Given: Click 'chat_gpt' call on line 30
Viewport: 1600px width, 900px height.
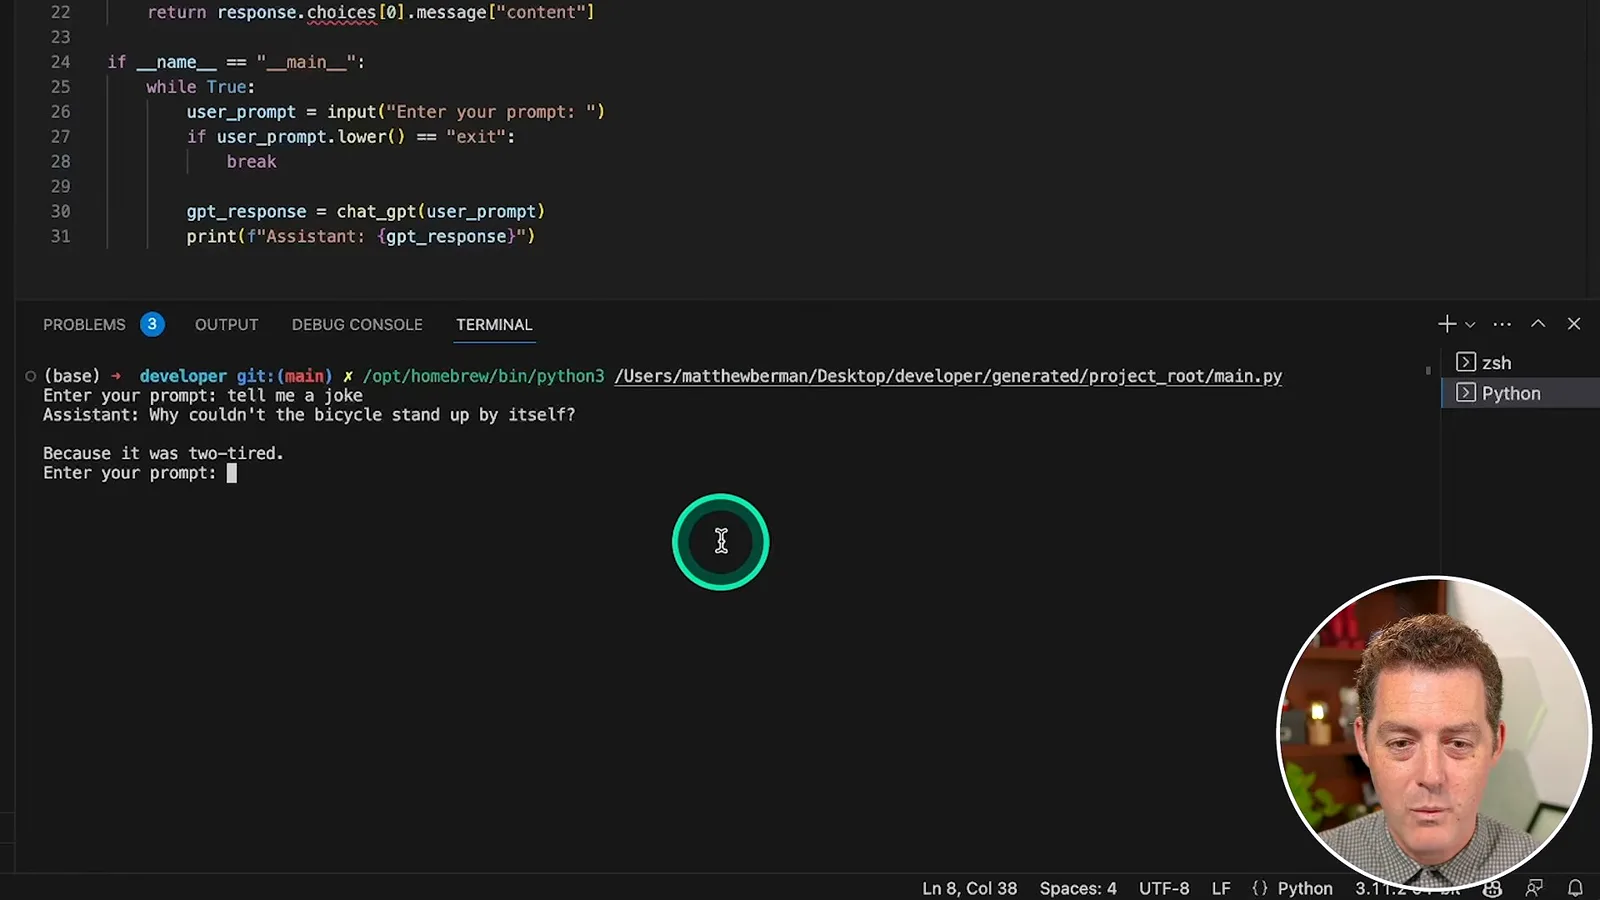Looking at the screenshot, I should point(376,212).
